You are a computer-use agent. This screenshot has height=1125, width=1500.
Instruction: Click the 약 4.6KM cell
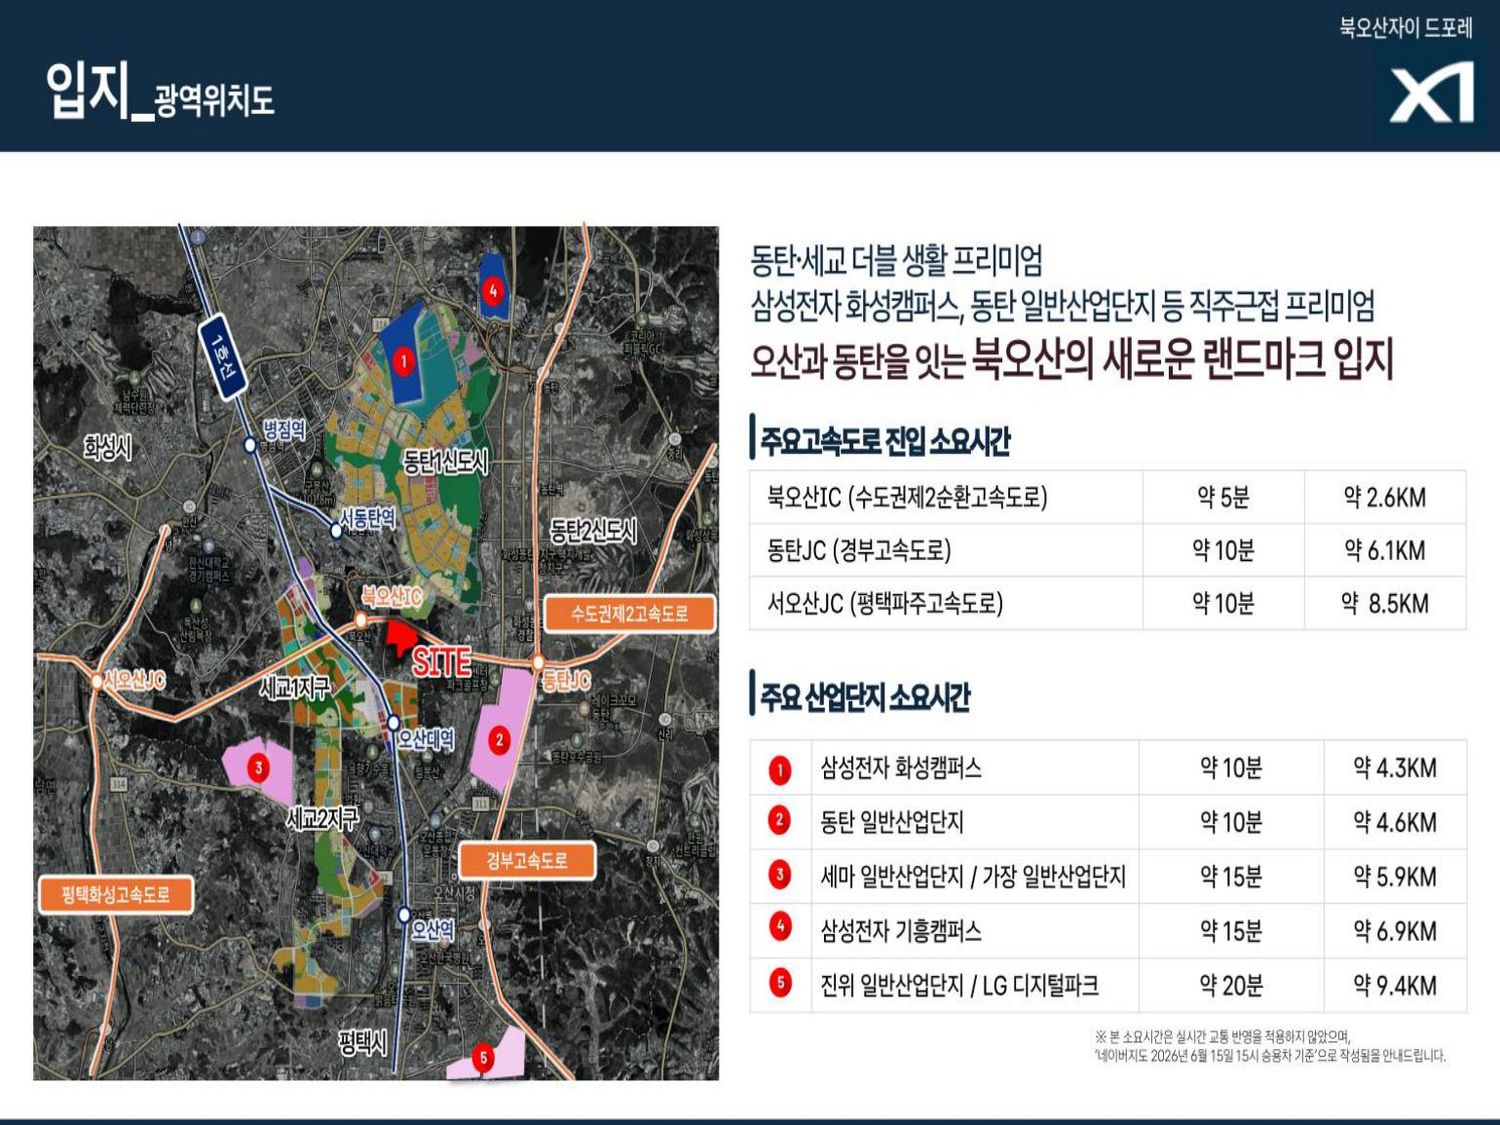[x=1395, y=822]
